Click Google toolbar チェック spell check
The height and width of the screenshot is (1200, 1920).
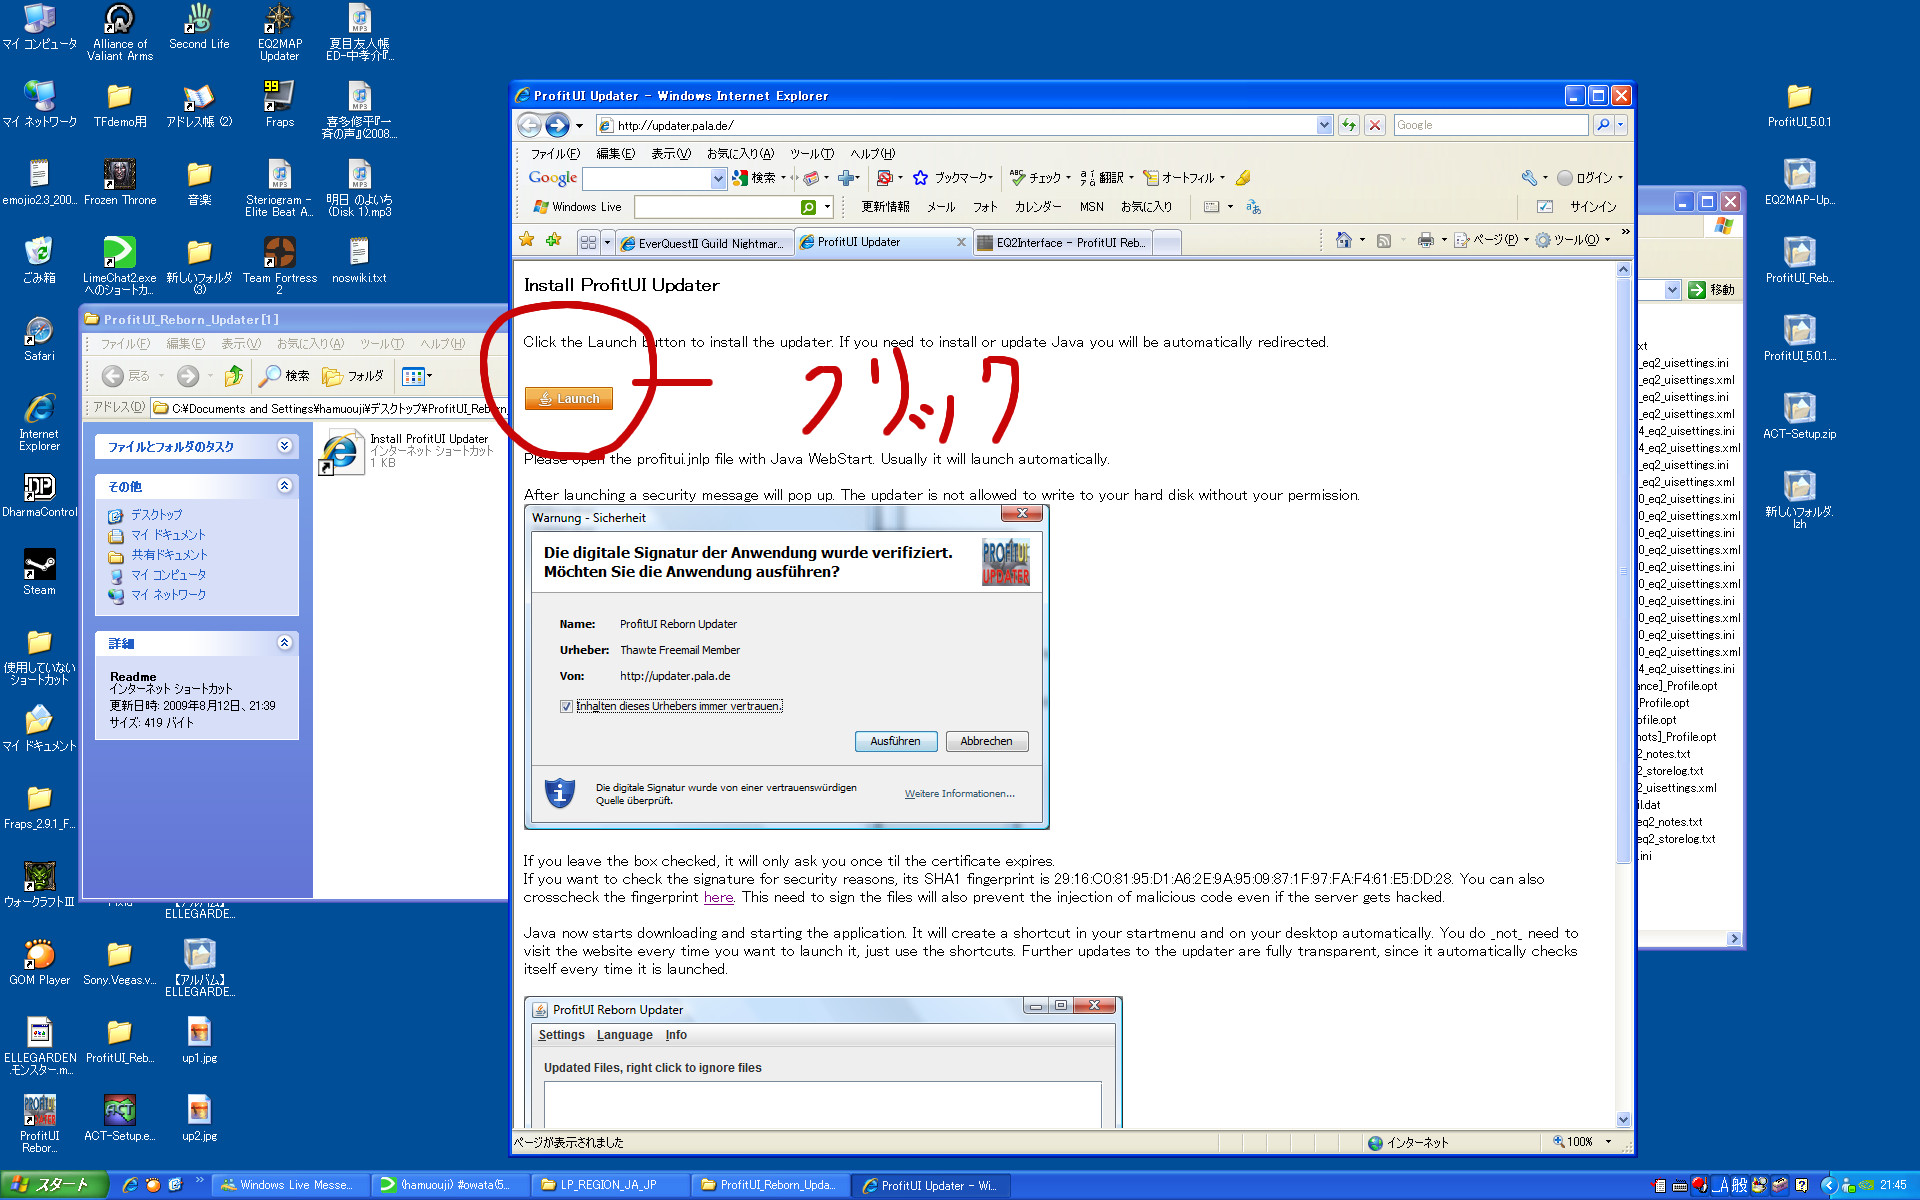pos(1037,178)
